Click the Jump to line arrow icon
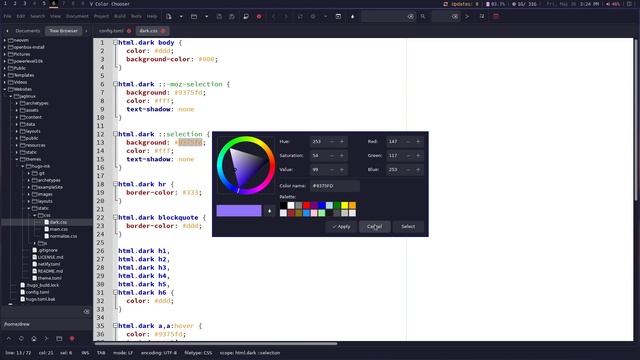Screen dimensions: 640x360 click(x=467, y=17)
